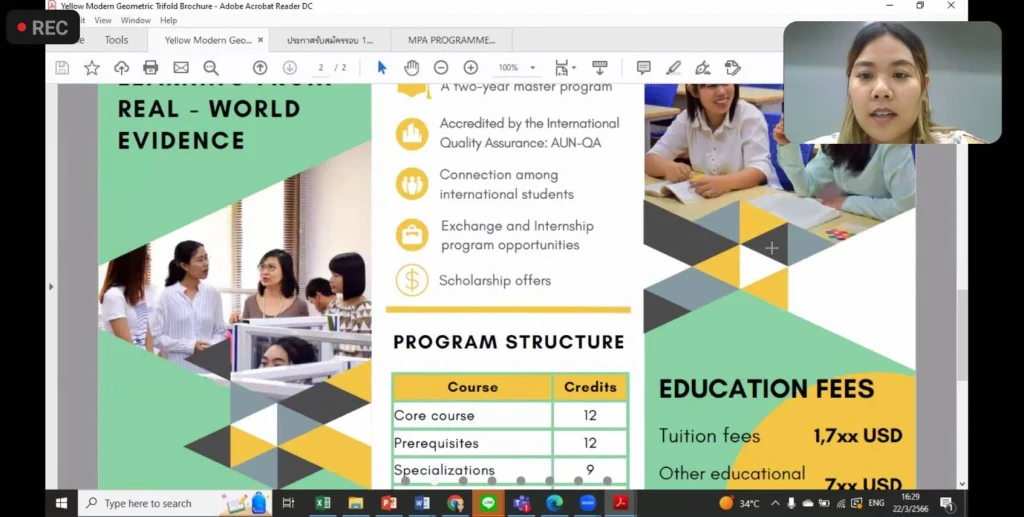Image resolution: width=1024 pixels, height=517 pixels.
Task: Open PowerPoint from the taskbar
Action: click(389, 503)
